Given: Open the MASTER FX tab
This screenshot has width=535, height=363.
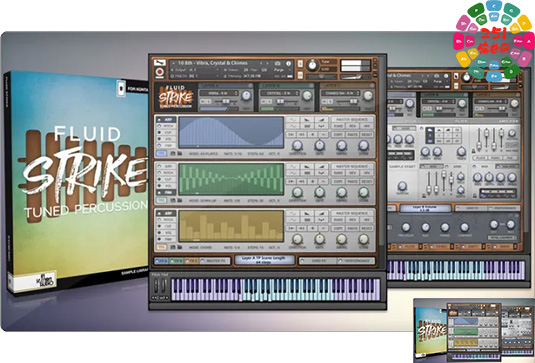Looking at the screenshot, I should 215,261.
